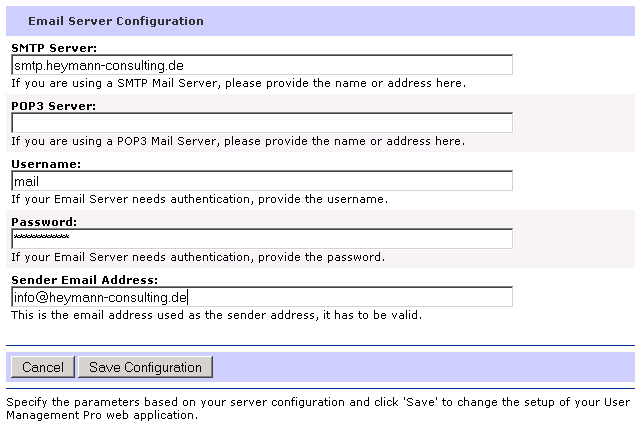
Task: Focus the empty POP3 Server field
Action: tap(262, 123)
